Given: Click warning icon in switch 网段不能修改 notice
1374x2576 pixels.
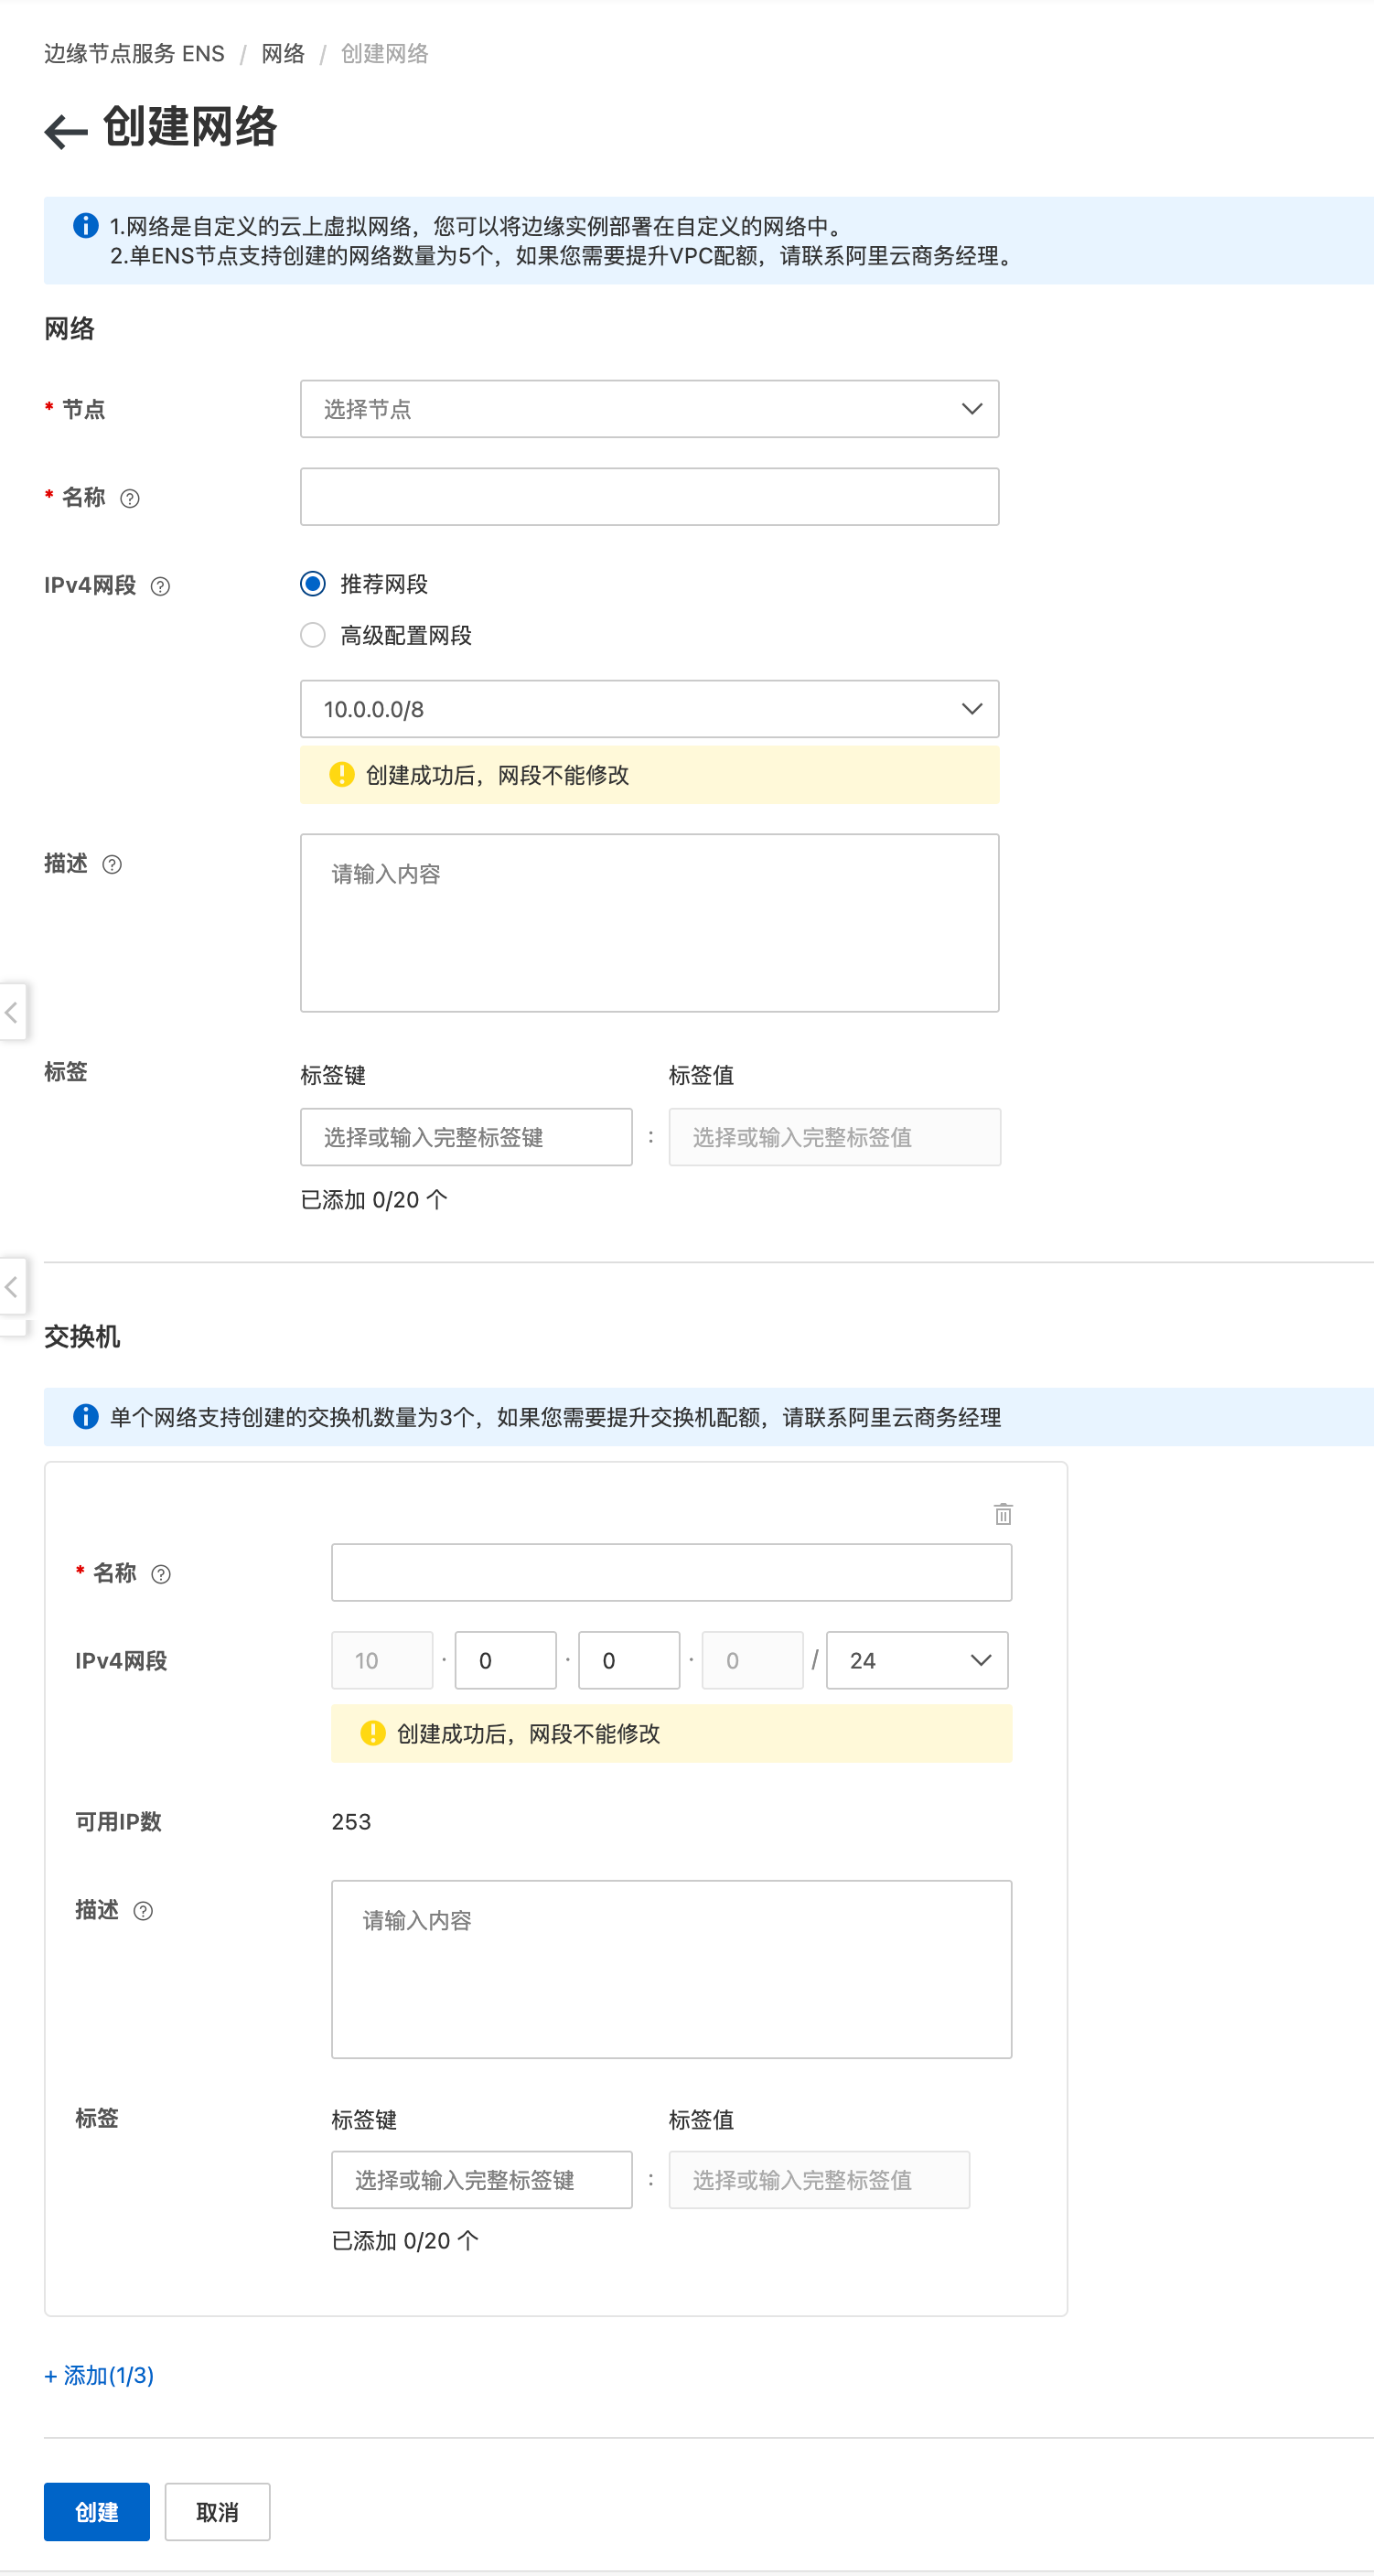Looking at the screenshot, I should coord(373,1733).
